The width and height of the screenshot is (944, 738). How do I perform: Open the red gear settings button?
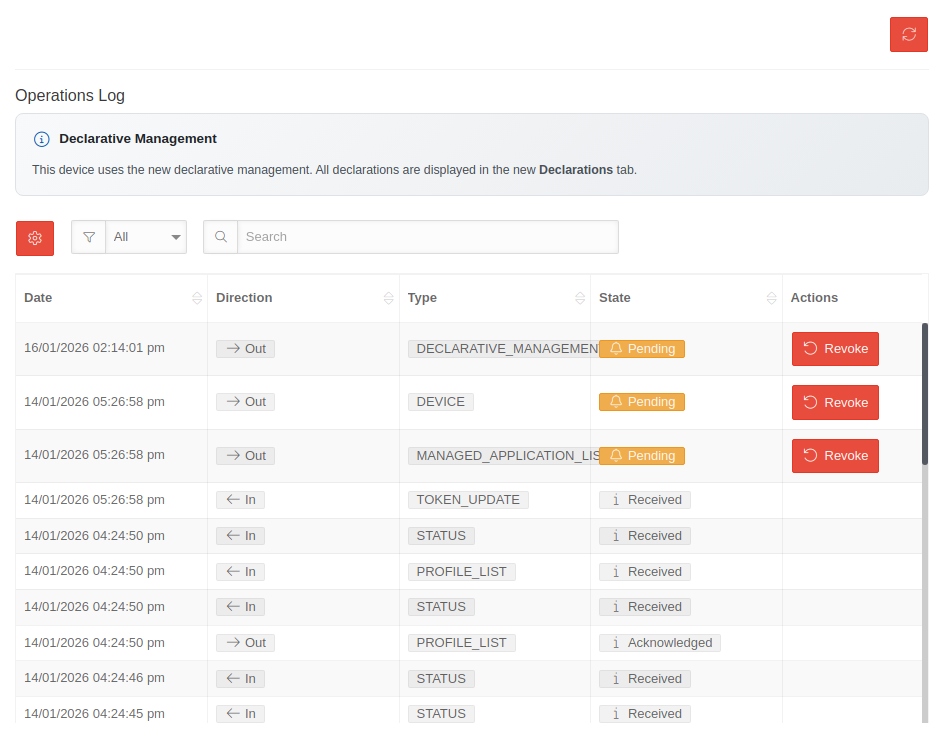[35, 238]
